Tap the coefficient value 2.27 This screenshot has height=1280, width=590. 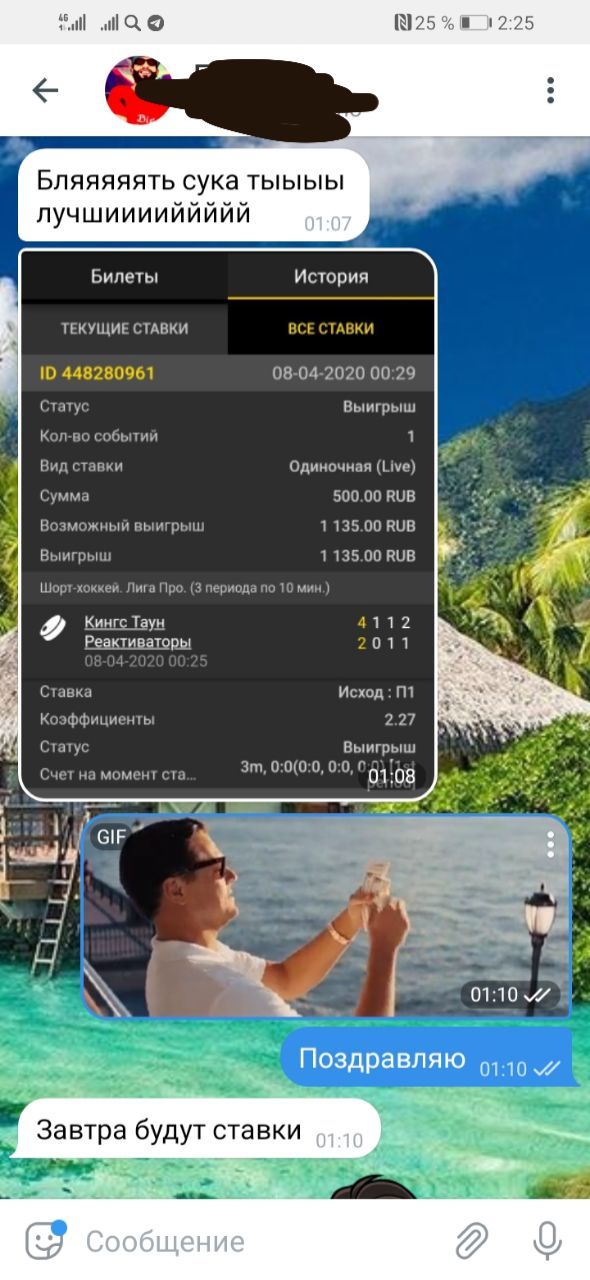tap(400, 719)
